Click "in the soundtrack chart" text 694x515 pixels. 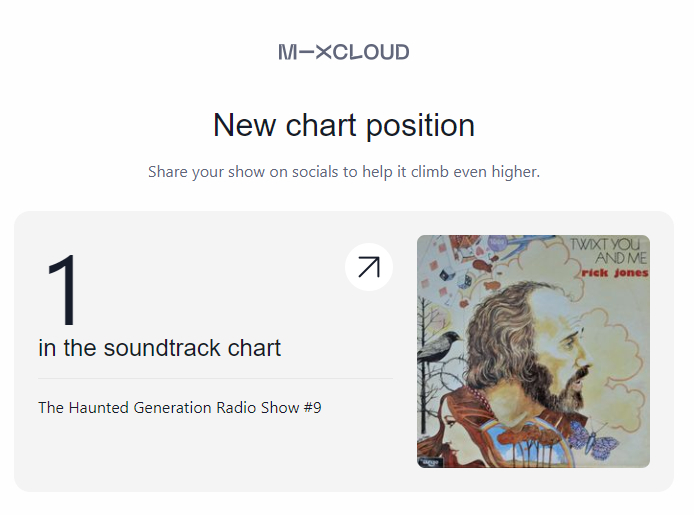pyautogui.click(x=160, y=348)
